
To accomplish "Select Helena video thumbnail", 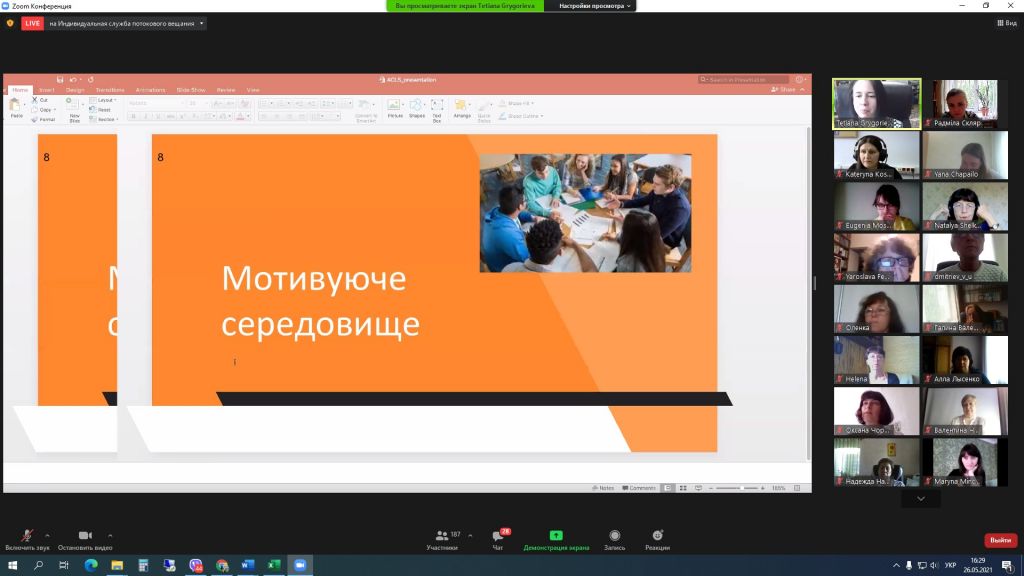I will tap(876, 360).
